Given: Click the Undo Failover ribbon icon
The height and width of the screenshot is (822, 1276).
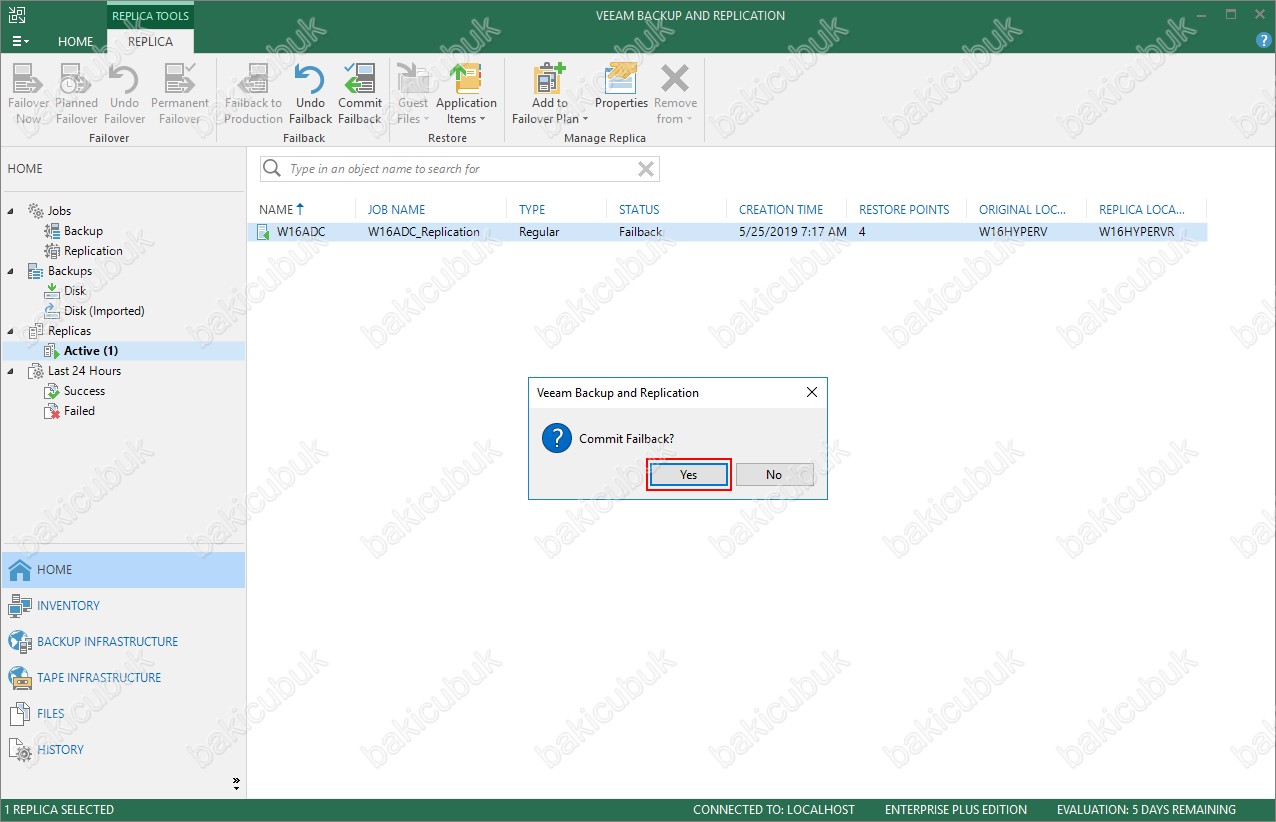Looking at the screenshot, I should point(124,93).
